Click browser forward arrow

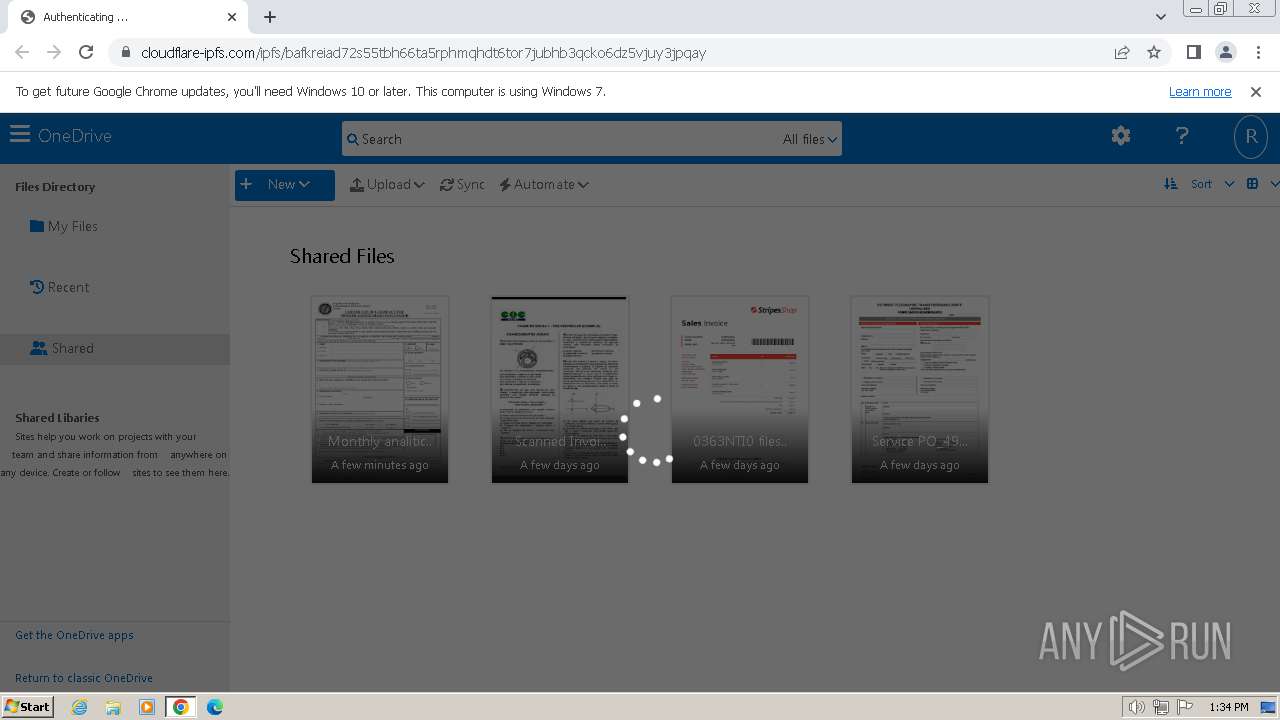[54, 52]
